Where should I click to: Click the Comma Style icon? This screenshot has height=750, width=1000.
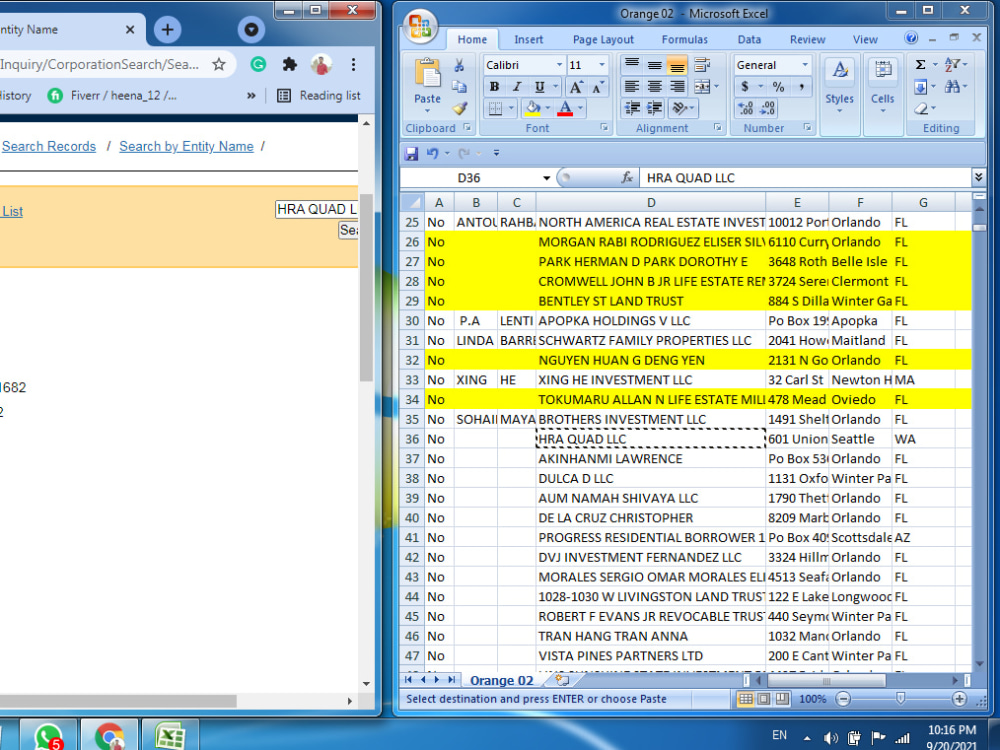coord(801,87)
